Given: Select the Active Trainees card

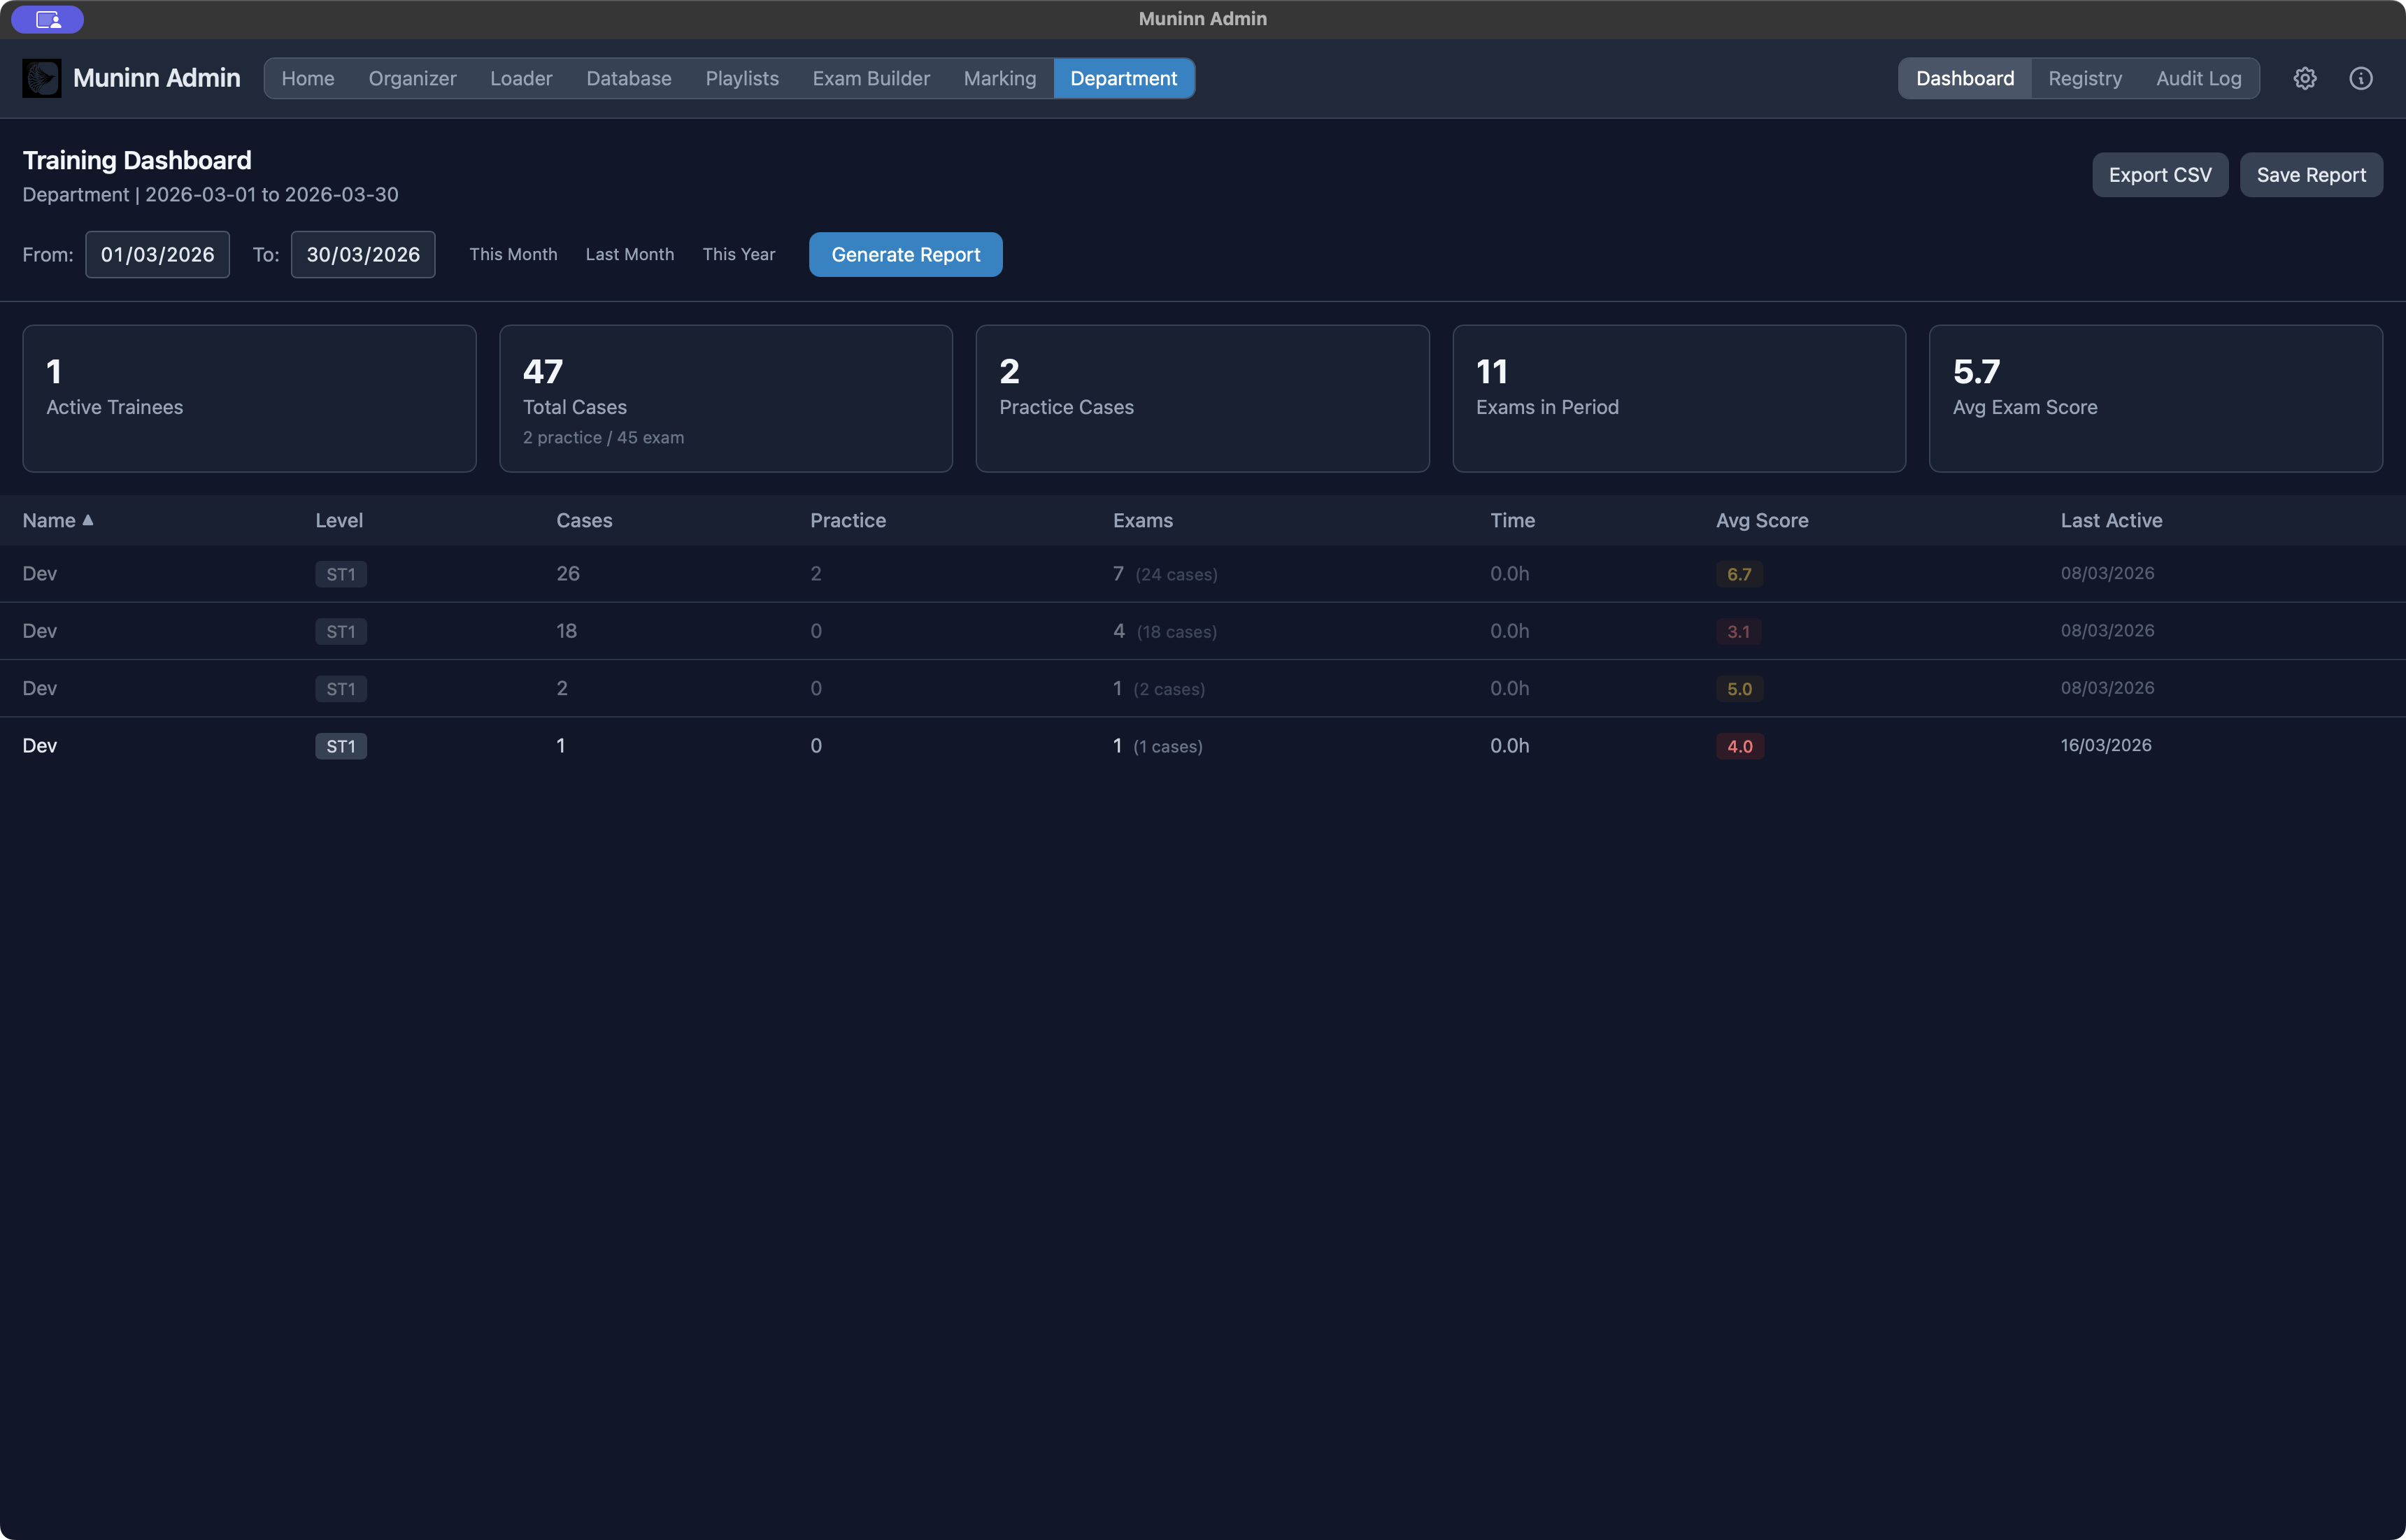Looking at the screenshot, I should click(249, 398).
